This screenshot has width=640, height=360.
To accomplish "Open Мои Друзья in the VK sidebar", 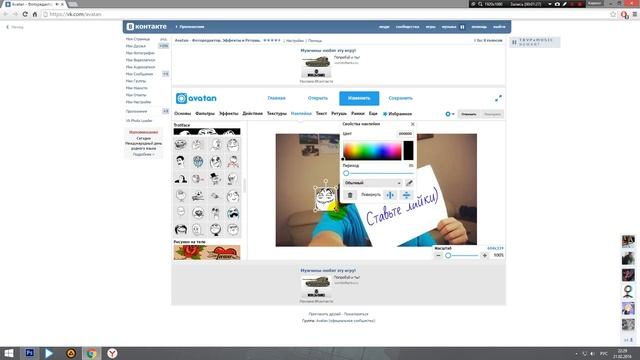I will tap(136, 46).
